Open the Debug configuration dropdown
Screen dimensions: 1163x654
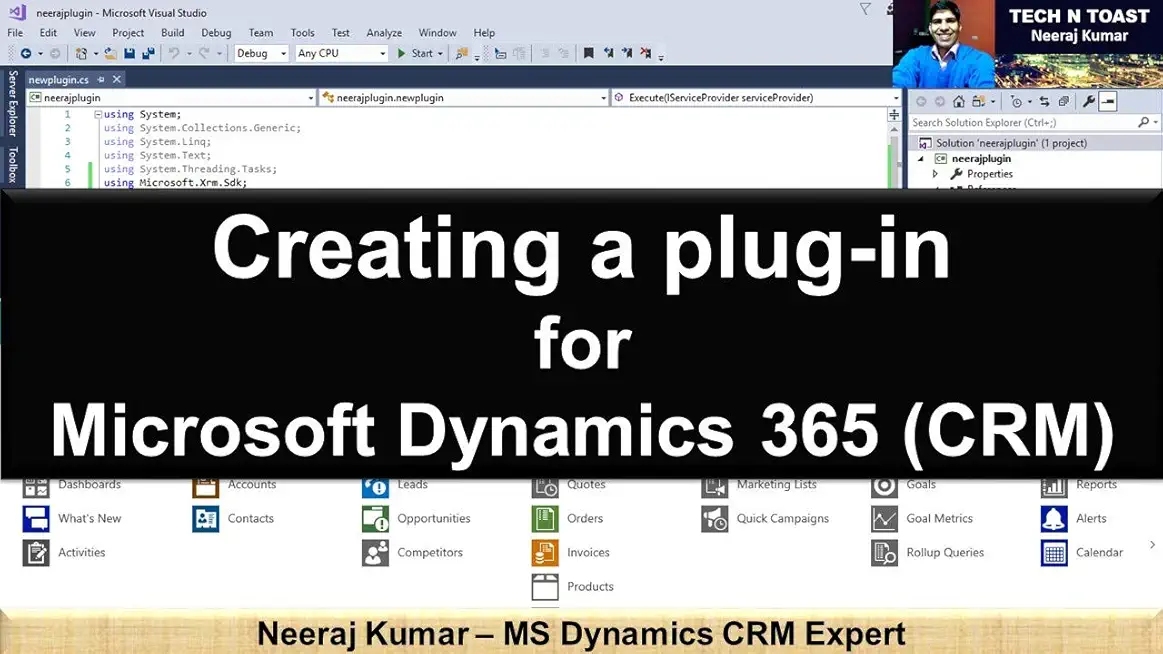[262, 54]
